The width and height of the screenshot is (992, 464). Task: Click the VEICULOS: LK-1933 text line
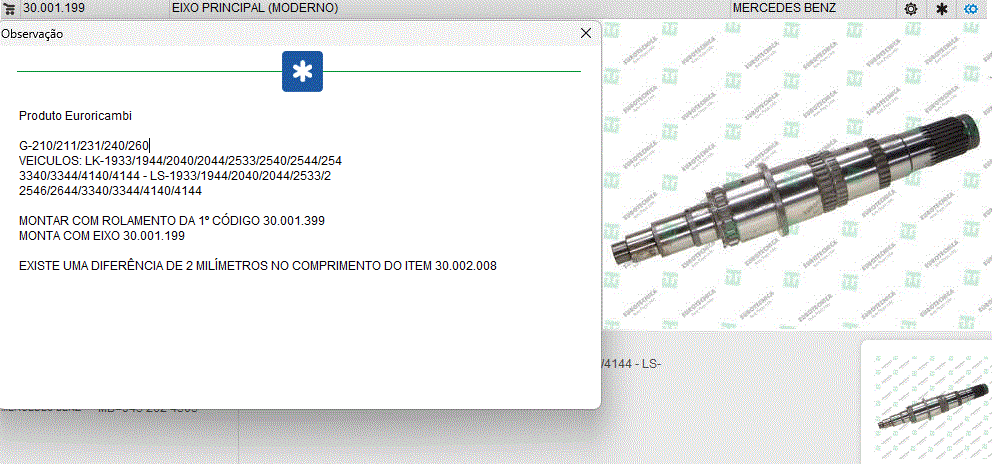point(180,161)
